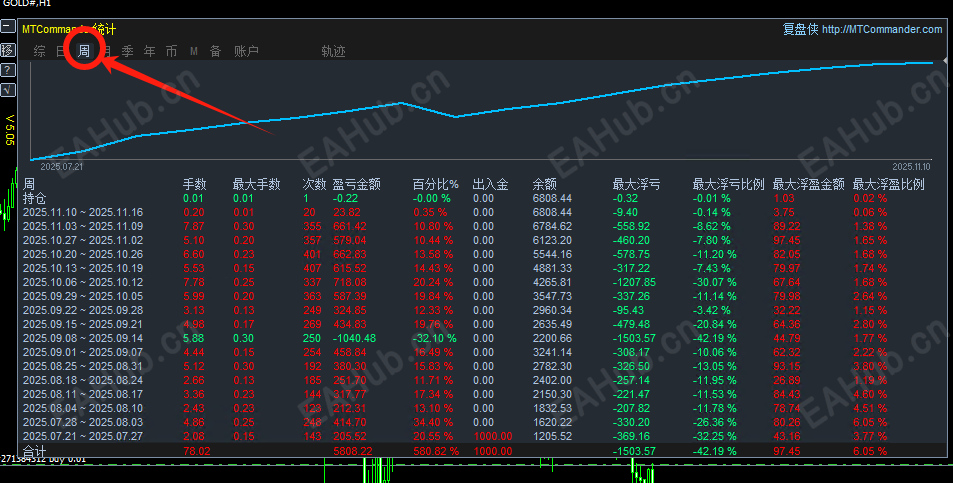Select week row 2025.10.27 ~ 2025.11.02
Image resolution: width=953 pixels, height=483 pixels.
coord(83,240)
